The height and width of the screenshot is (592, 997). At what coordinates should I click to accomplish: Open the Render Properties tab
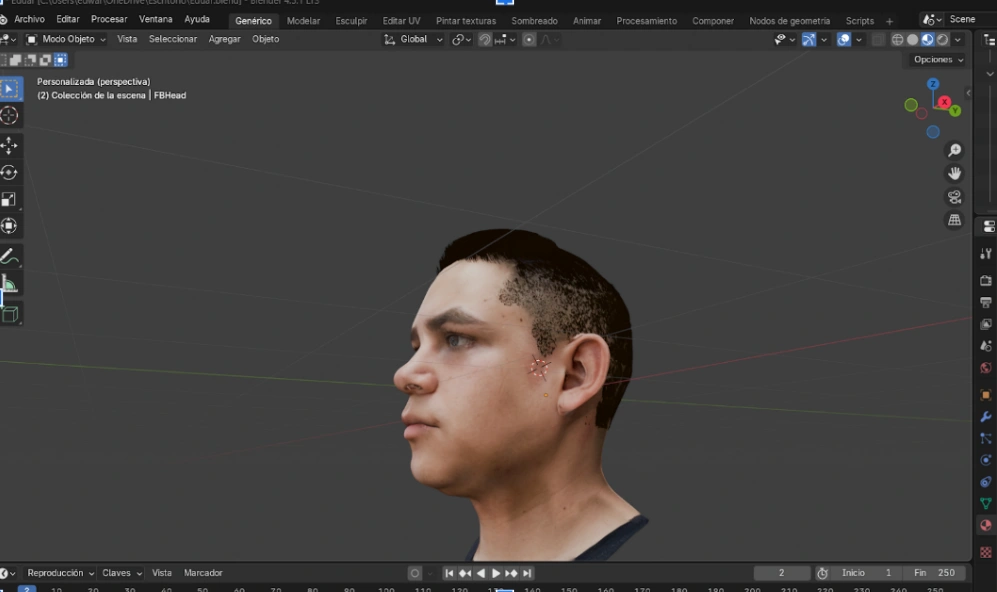(x=985, y=280)
